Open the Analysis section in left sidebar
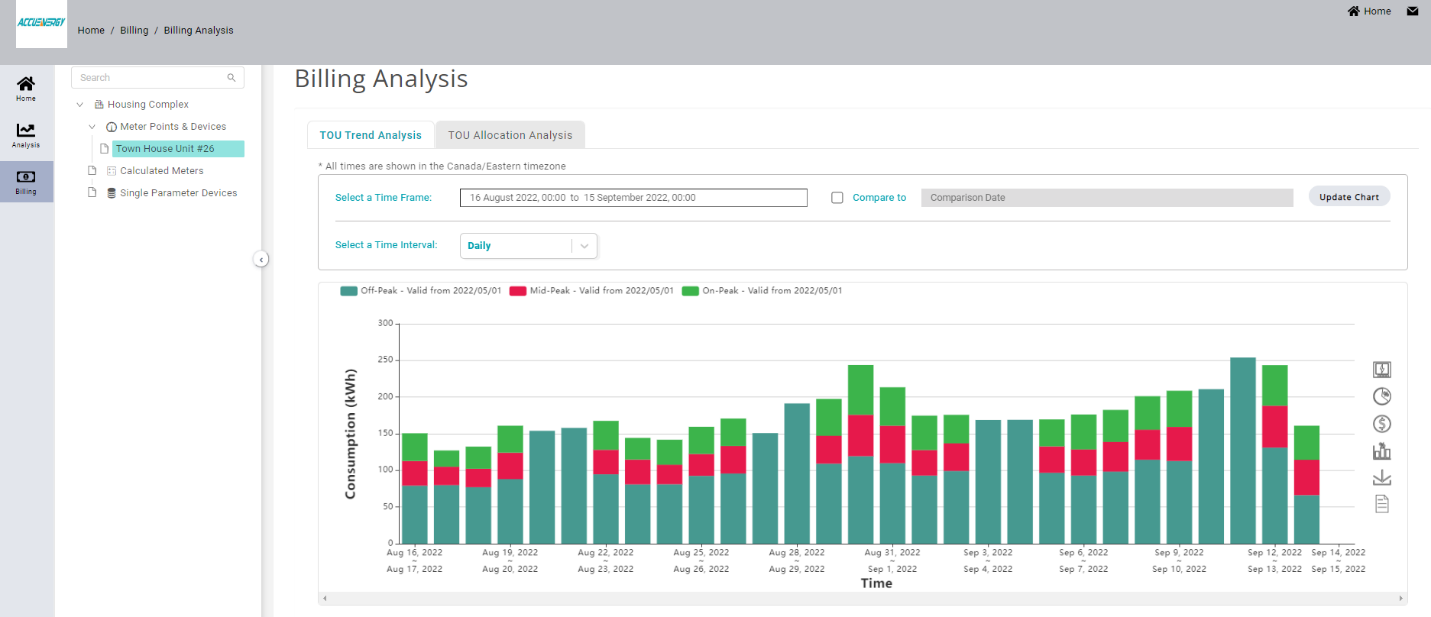The height and width of the screenshot is (617, 1431). [x=26, y=135]
